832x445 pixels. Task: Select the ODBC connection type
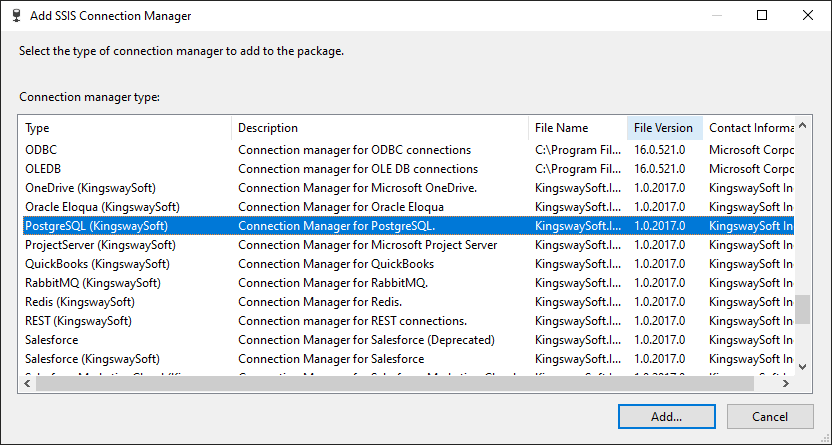[409, 150]
